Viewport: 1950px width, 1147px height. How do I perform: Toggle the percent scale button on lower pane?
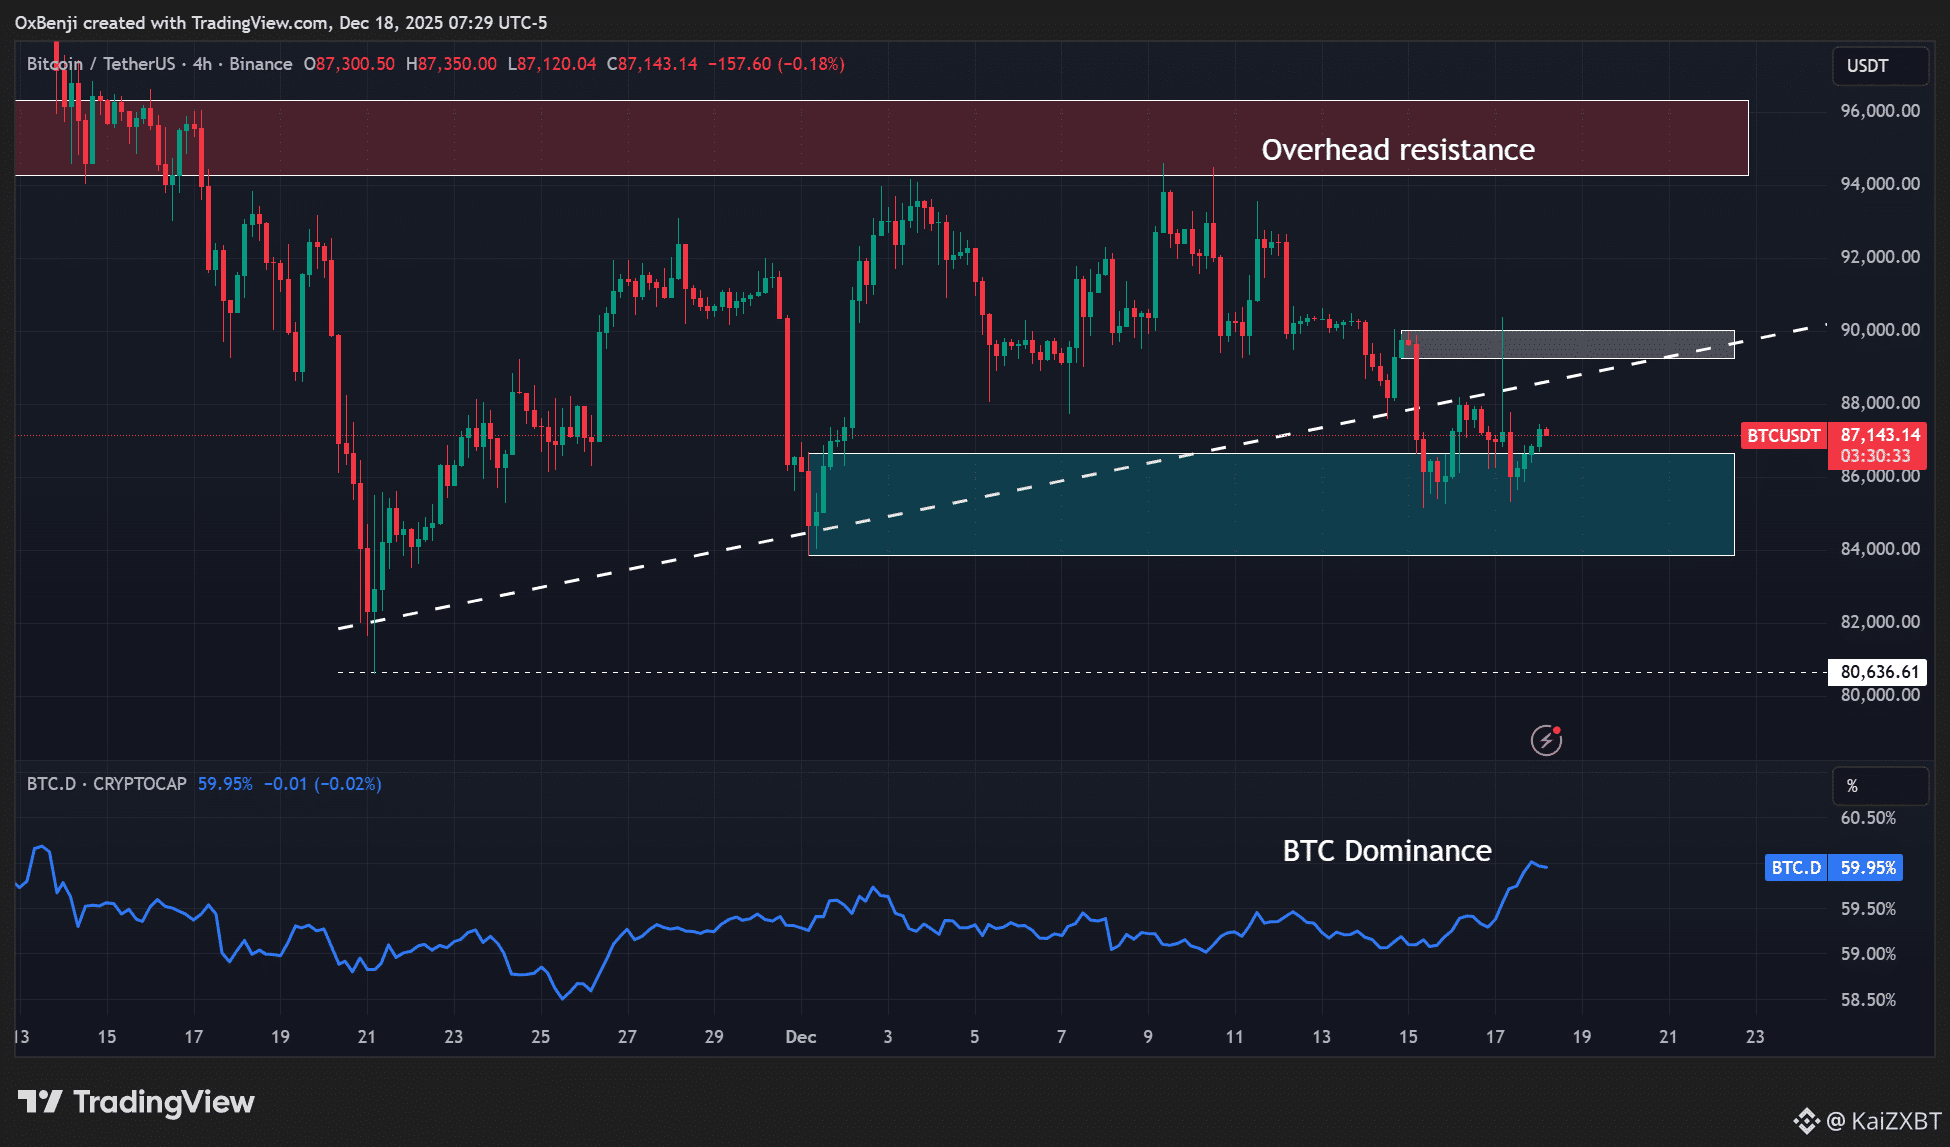click(1880, 785)
